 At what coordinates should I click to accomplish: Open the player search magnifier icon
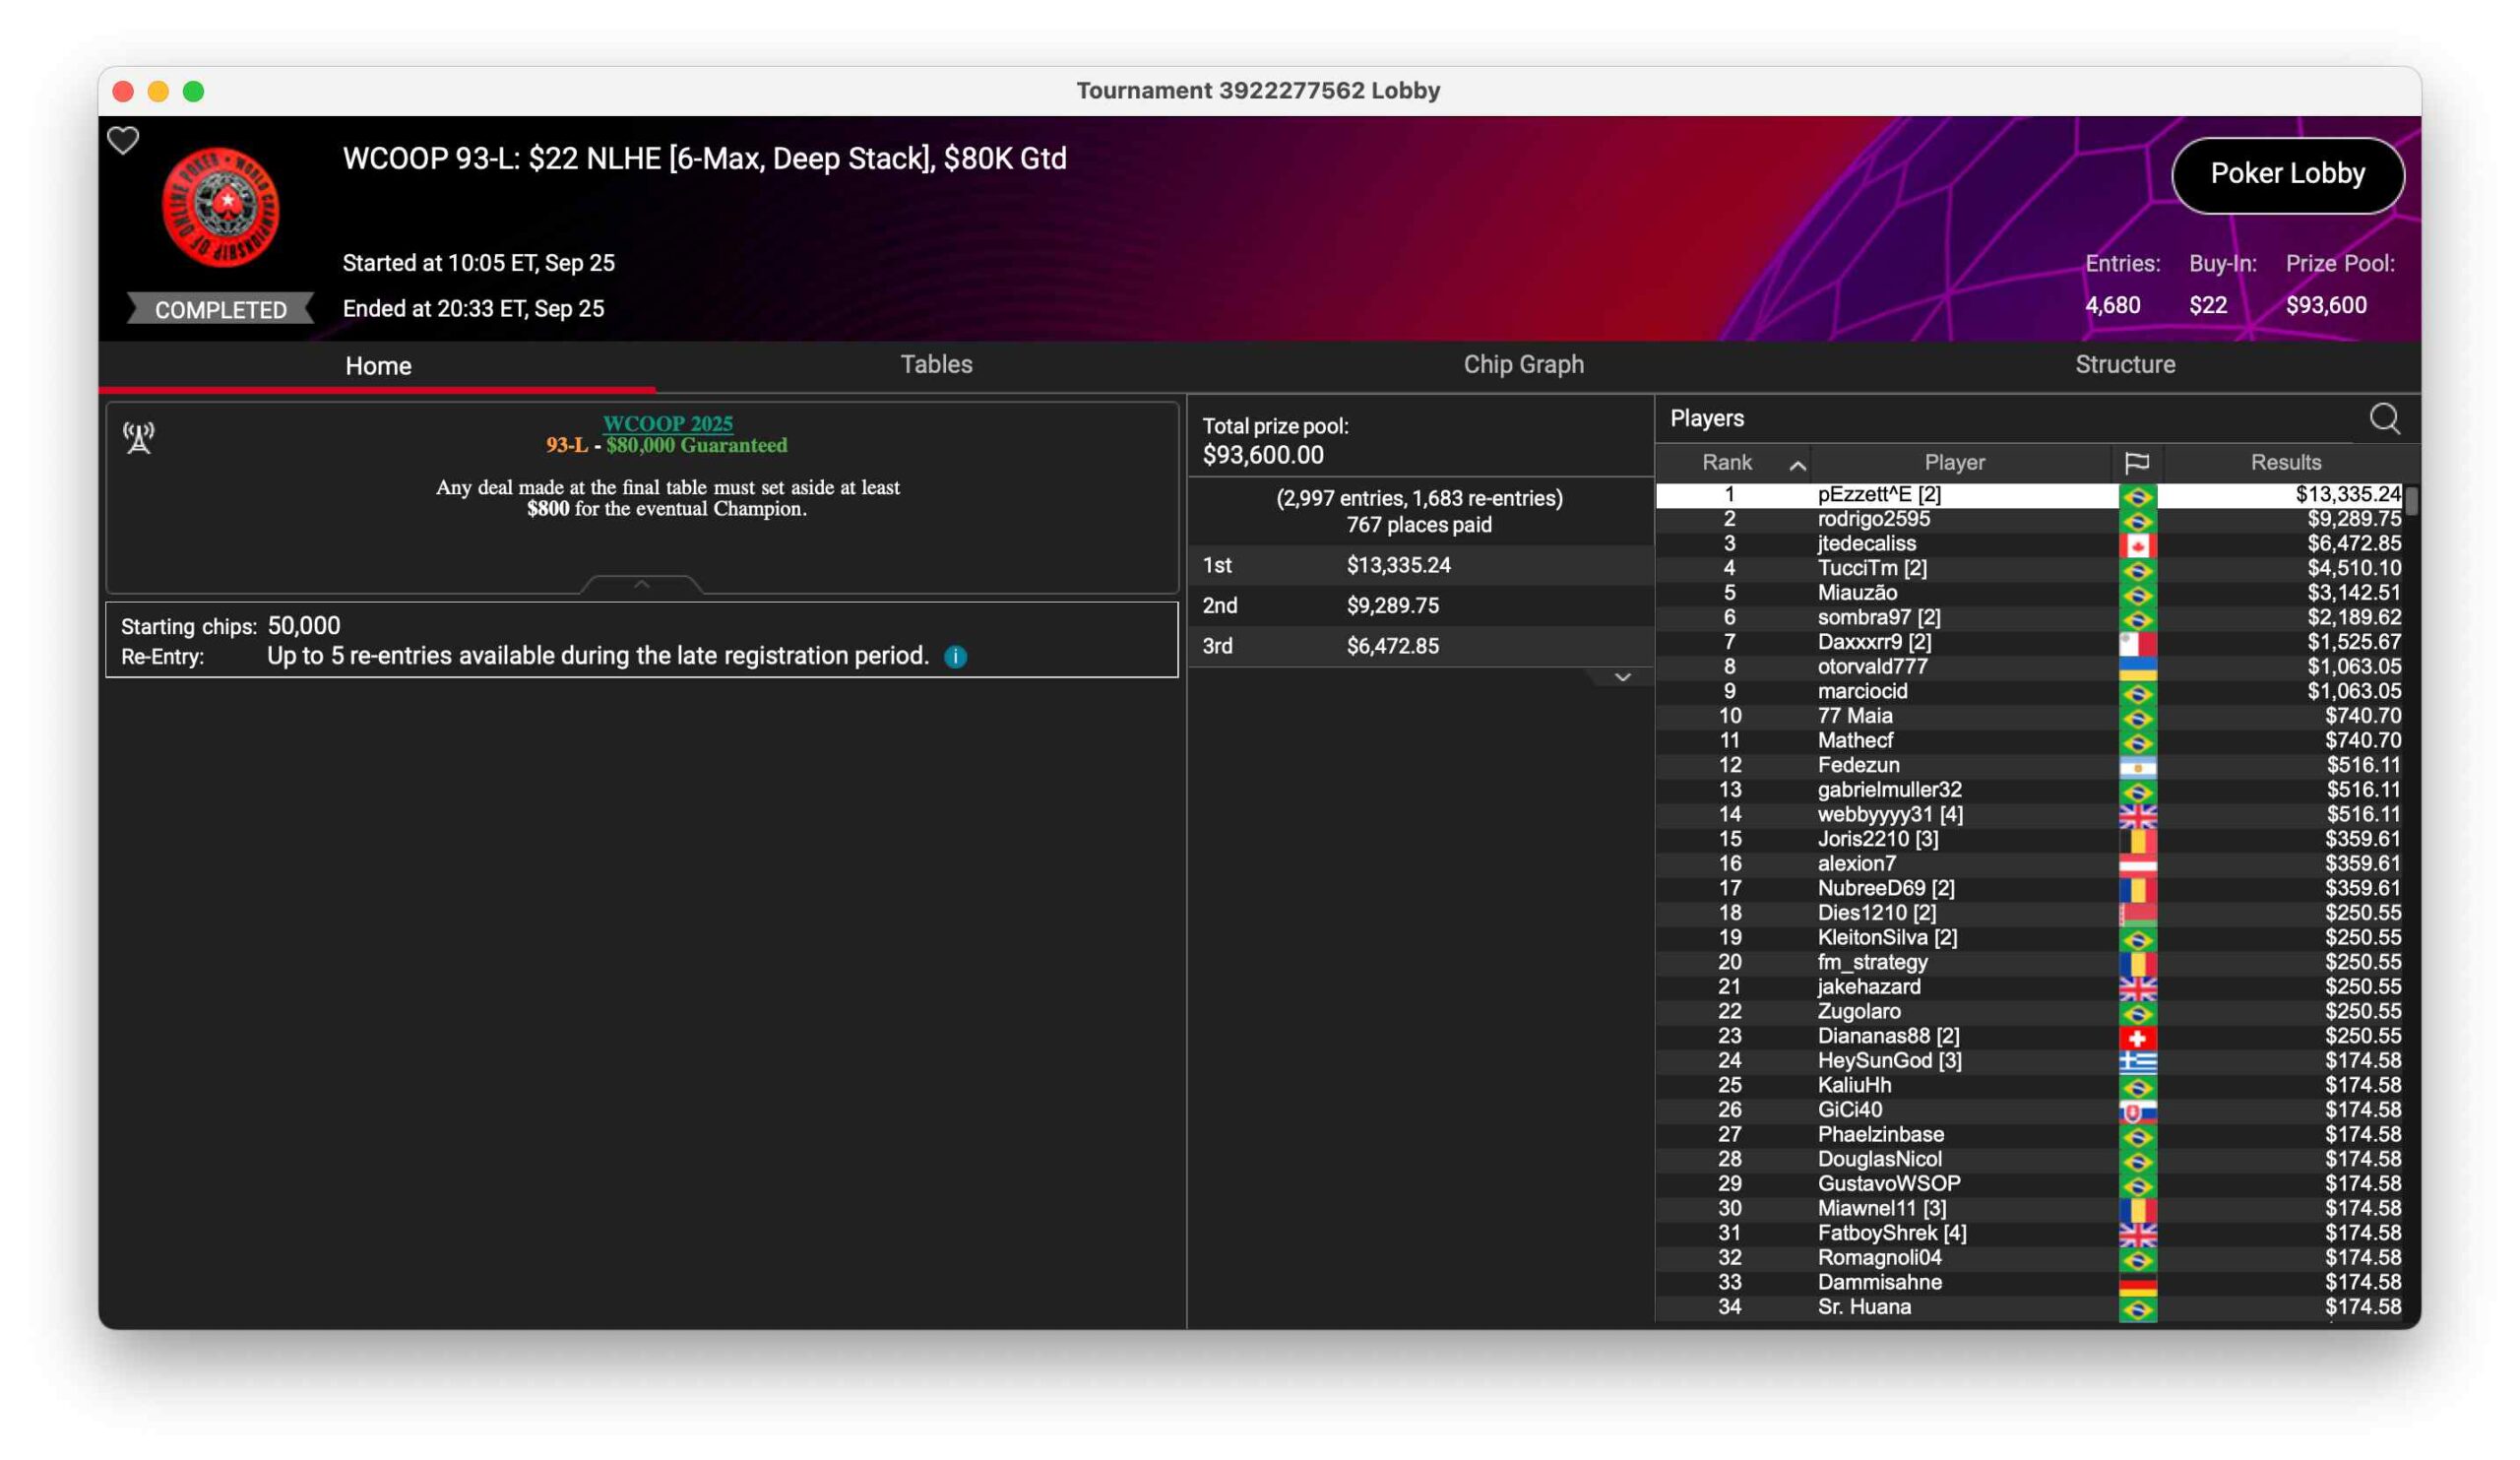tap(2384, 418)
